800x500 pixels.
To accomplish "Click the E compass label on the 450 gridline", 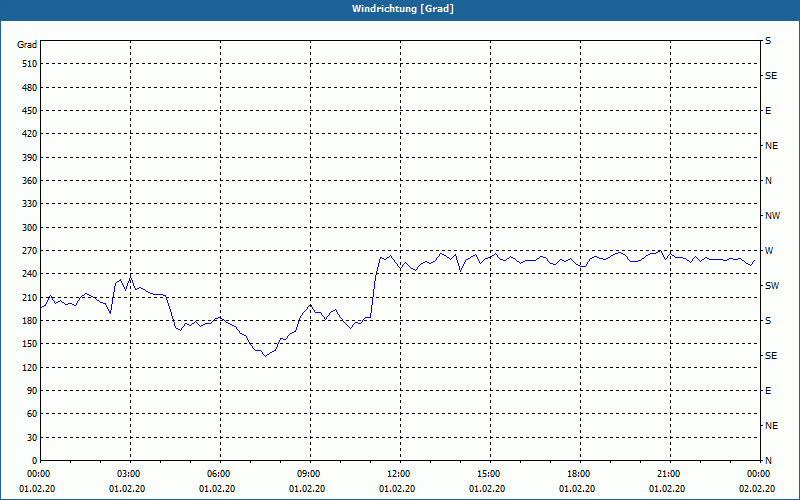I will pos(768,111).
